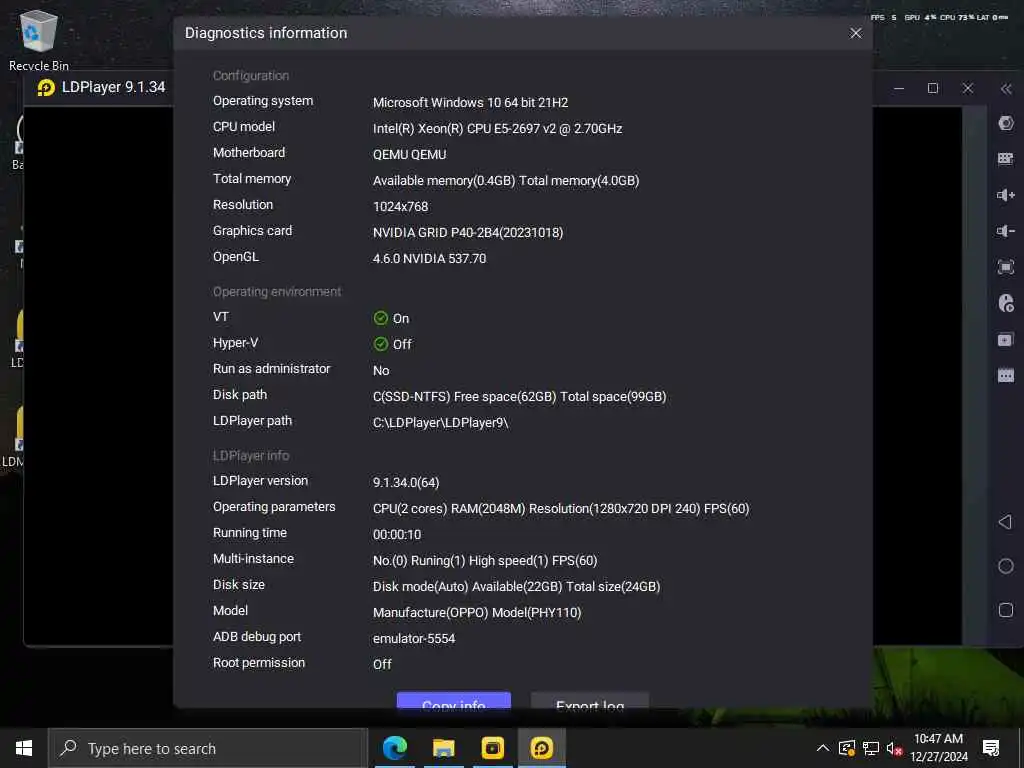
Task: Open multi-instance sync icon in sidebar
Action: (x=1006, y=340)
